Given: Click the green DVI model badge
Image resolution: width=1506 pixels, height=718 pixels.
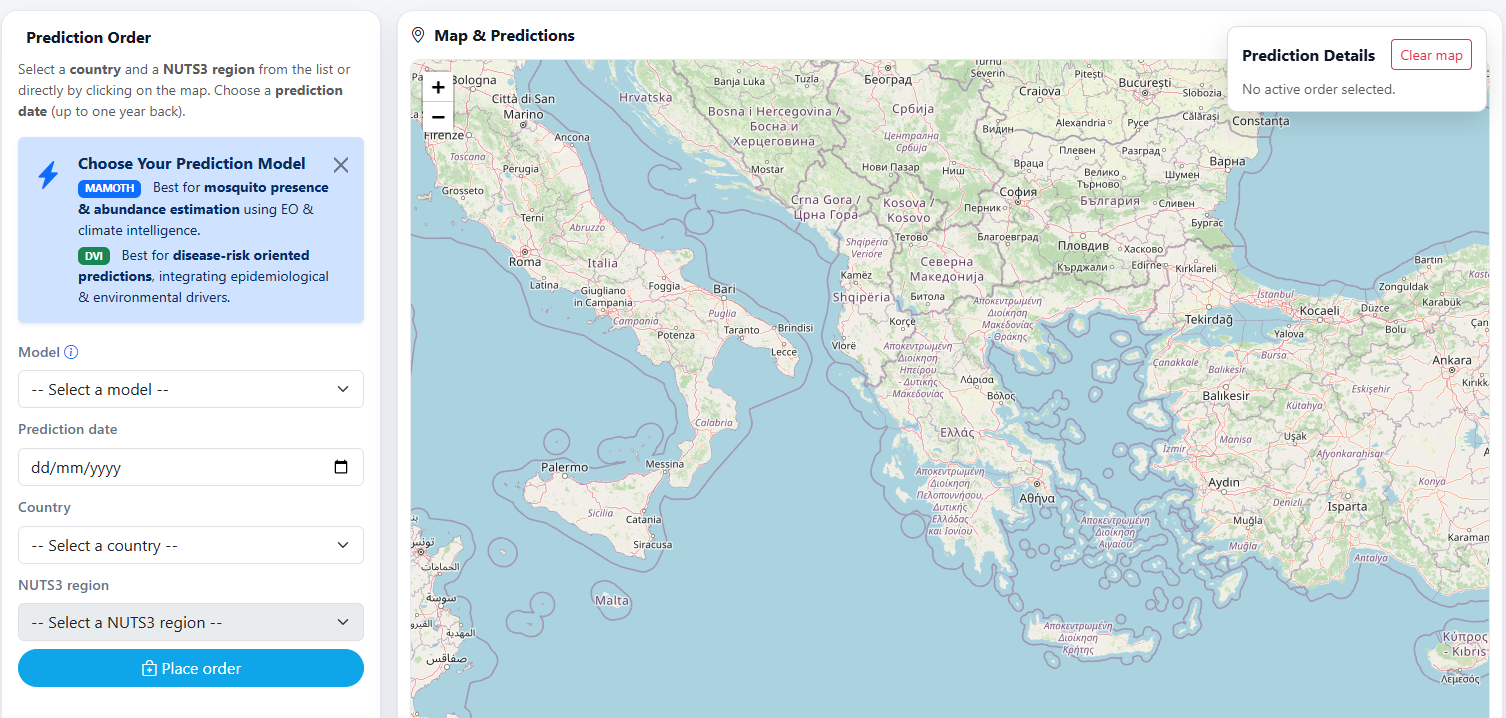Looking at the screenshot, I should (x=94, y=256).
